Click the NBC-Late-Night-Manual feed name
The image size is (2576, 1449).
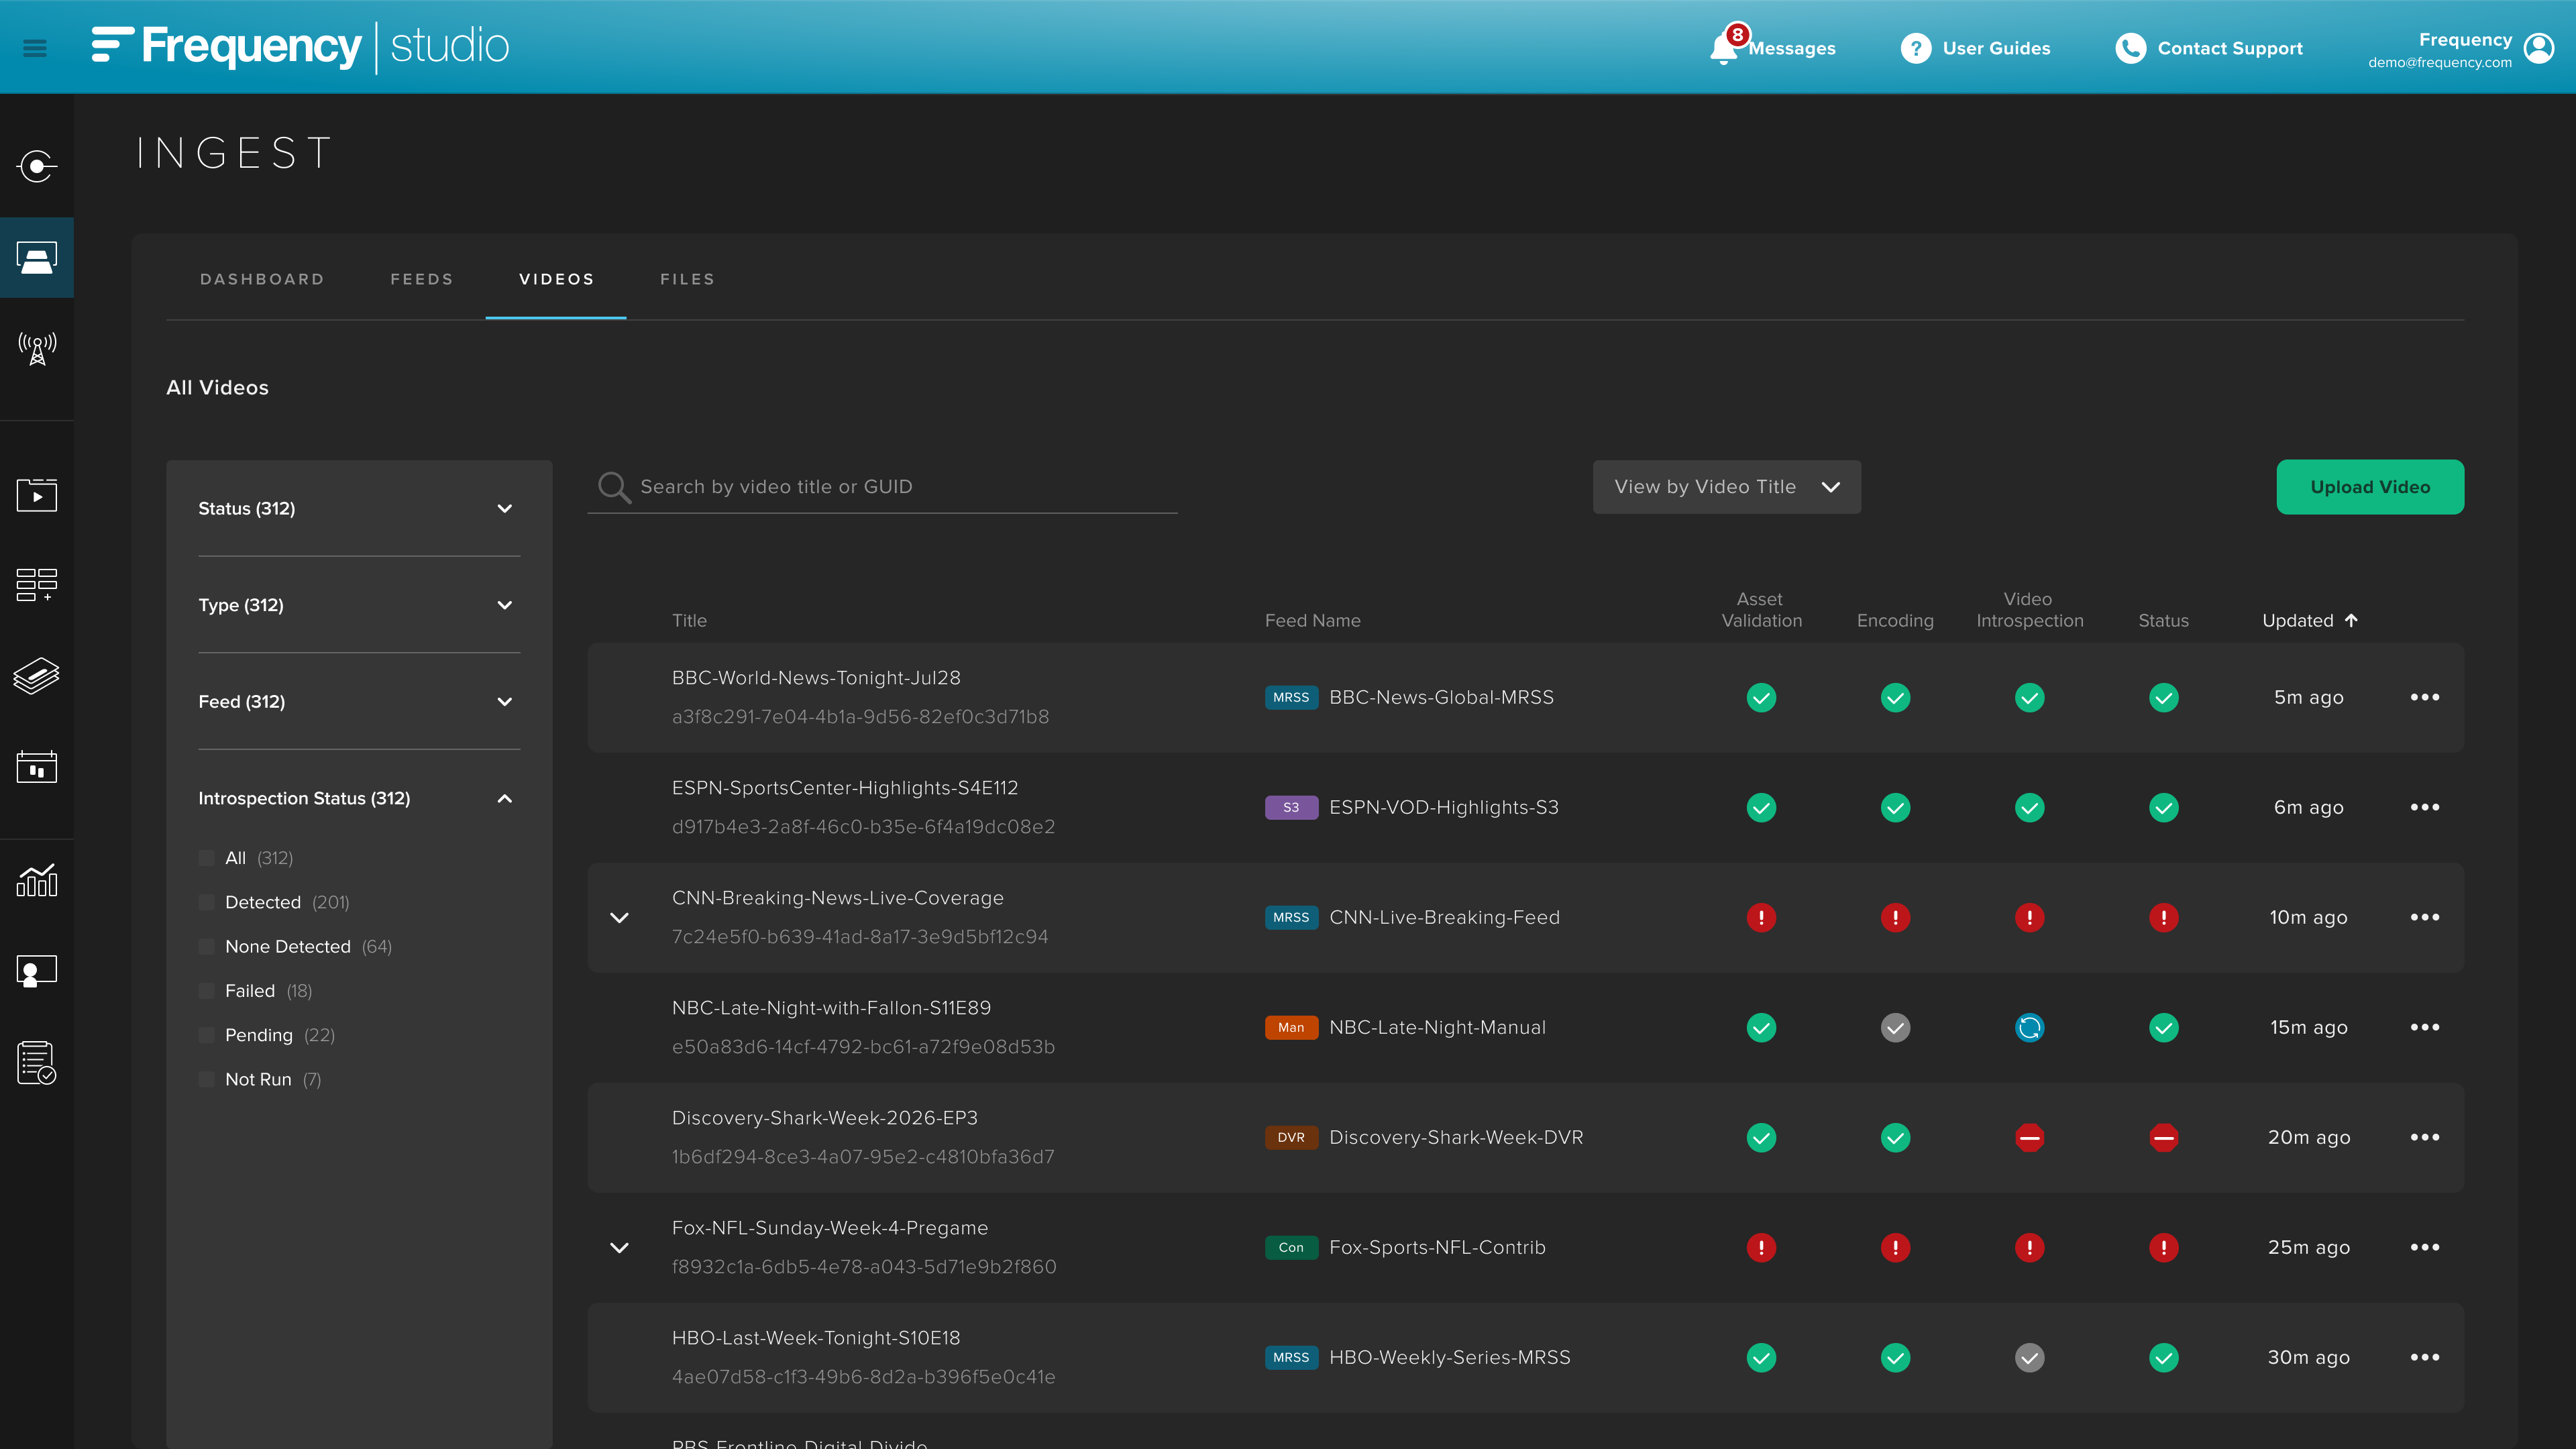1437,1027
